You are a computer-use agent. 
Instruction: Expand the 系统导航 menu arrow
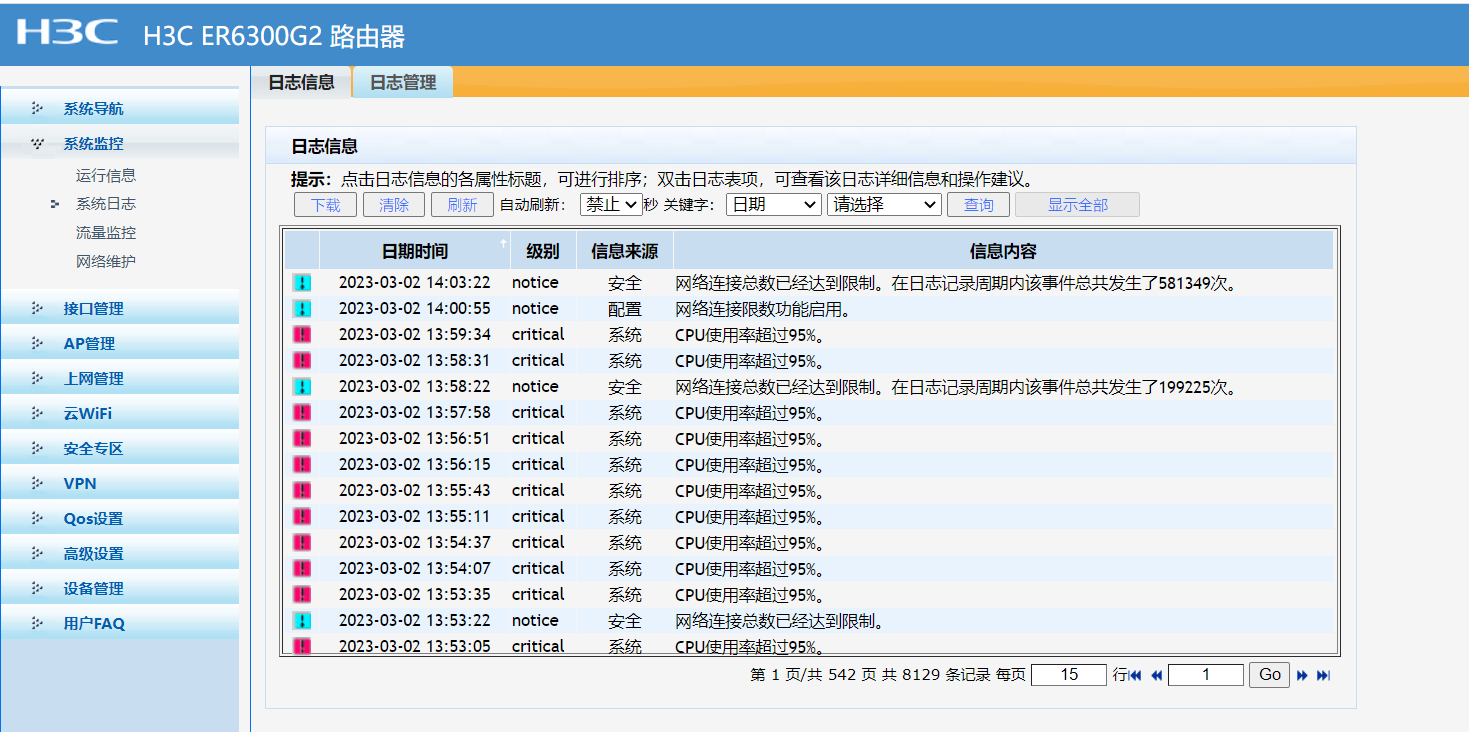tap(37, 108)
